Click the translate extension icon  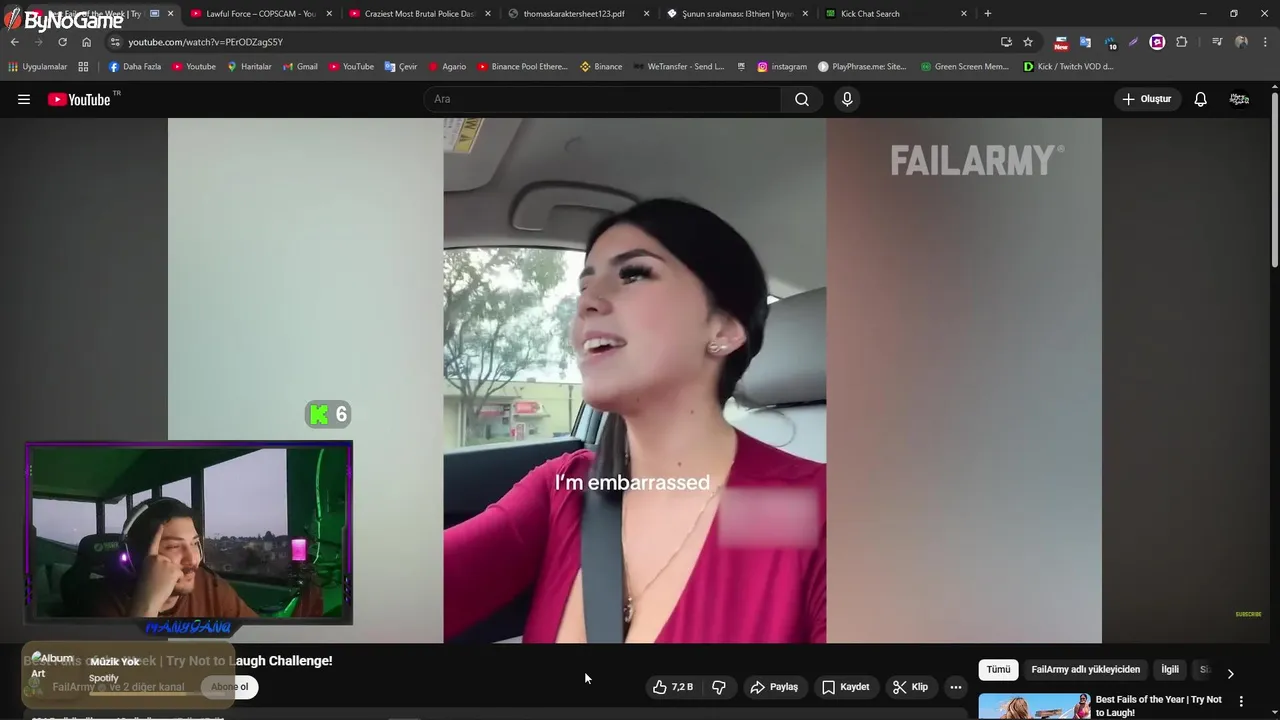point(1085,42)
